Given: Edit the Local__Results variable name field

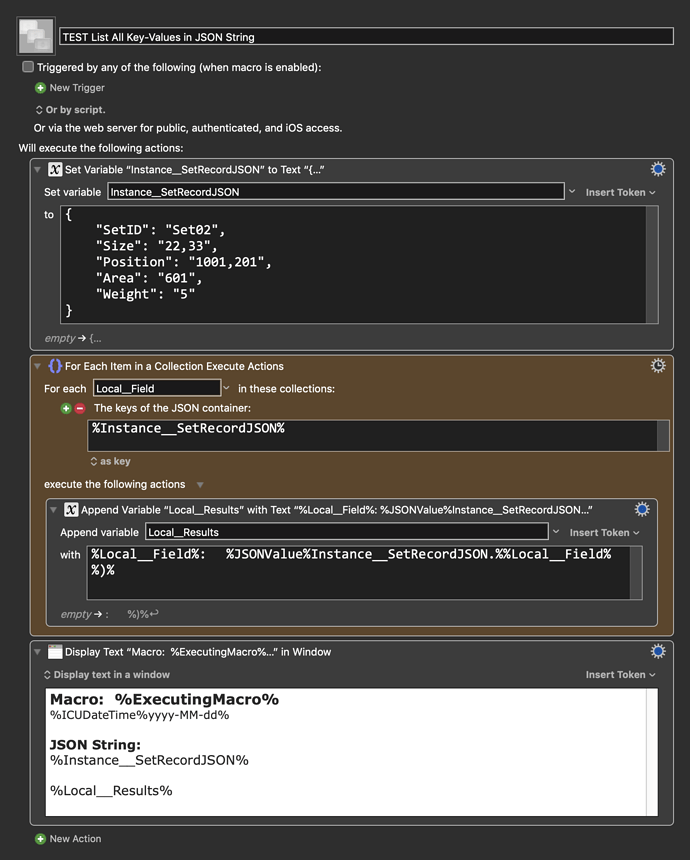Looking at the screenshot, I should pos(347,532).
